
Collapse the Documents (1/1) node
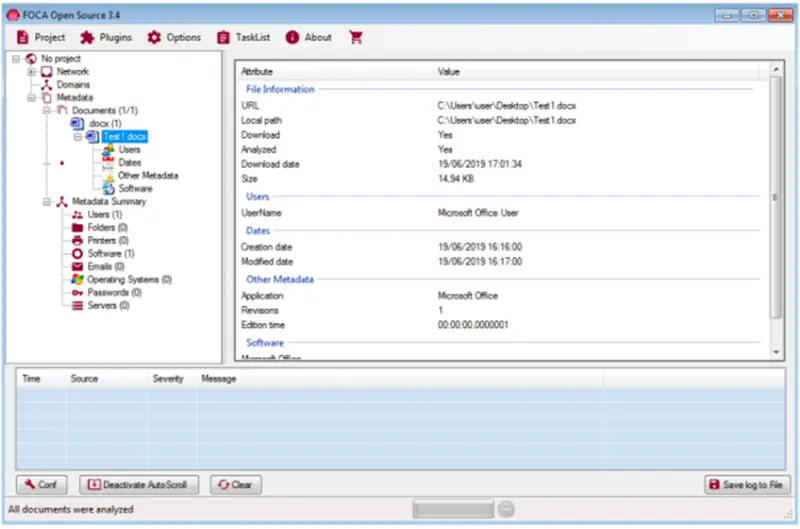[x=47, y=111]
